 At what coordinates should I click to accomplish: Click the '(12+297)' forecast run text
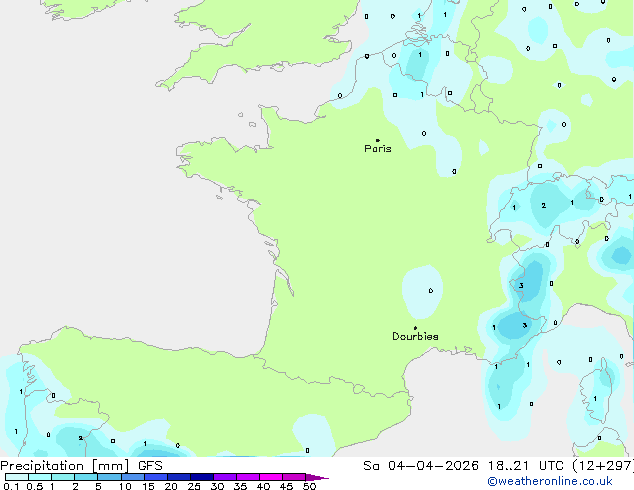(x=603, y=466)
